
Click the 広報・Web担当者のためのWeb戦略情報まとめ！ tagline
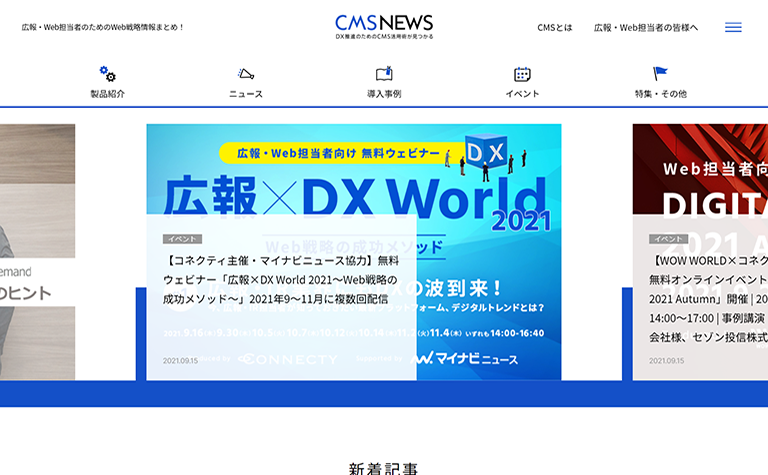[x=103, y=27]
